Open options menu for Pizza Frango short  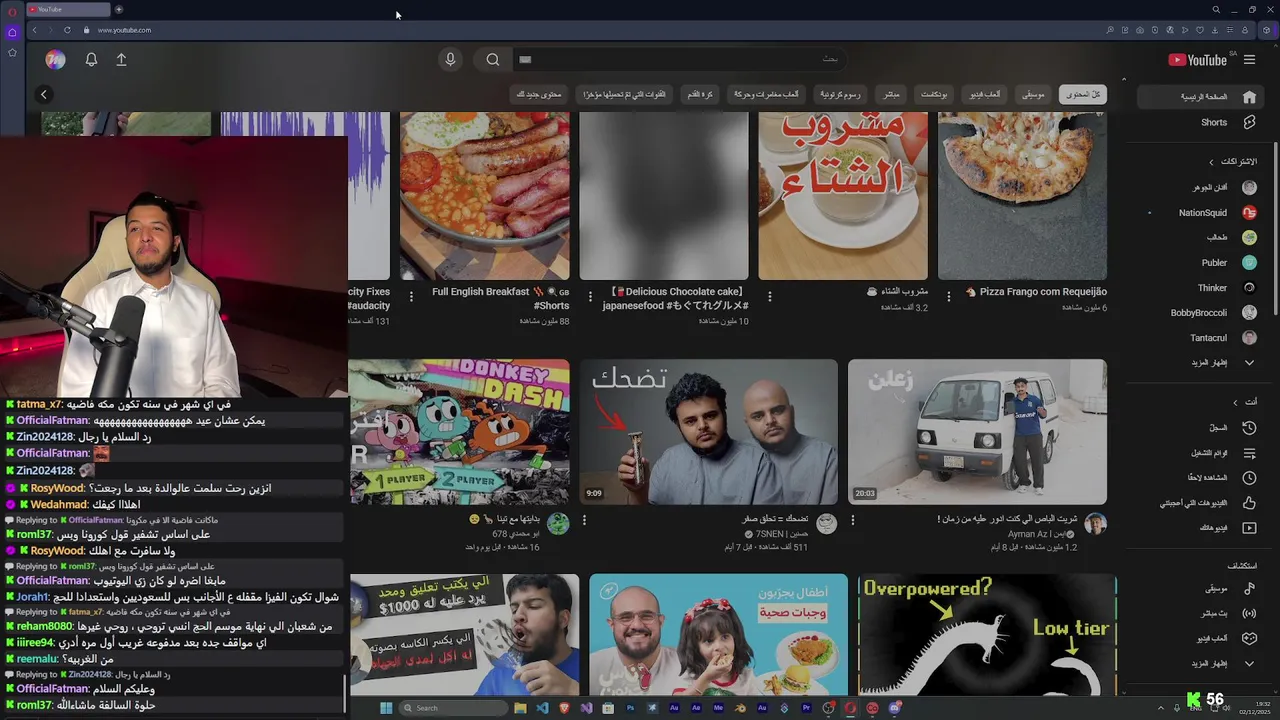pyautogui.click(x=949, y=297)
